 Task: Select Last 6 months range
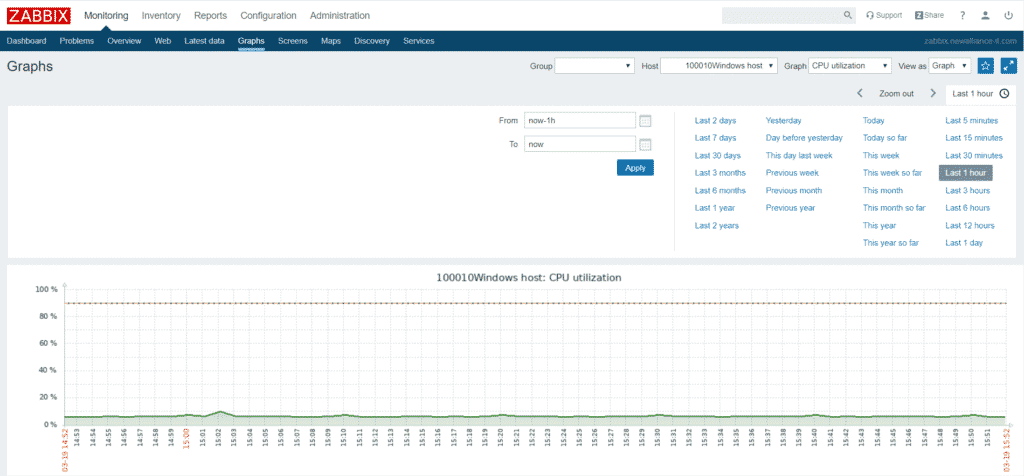pos(720,191)
